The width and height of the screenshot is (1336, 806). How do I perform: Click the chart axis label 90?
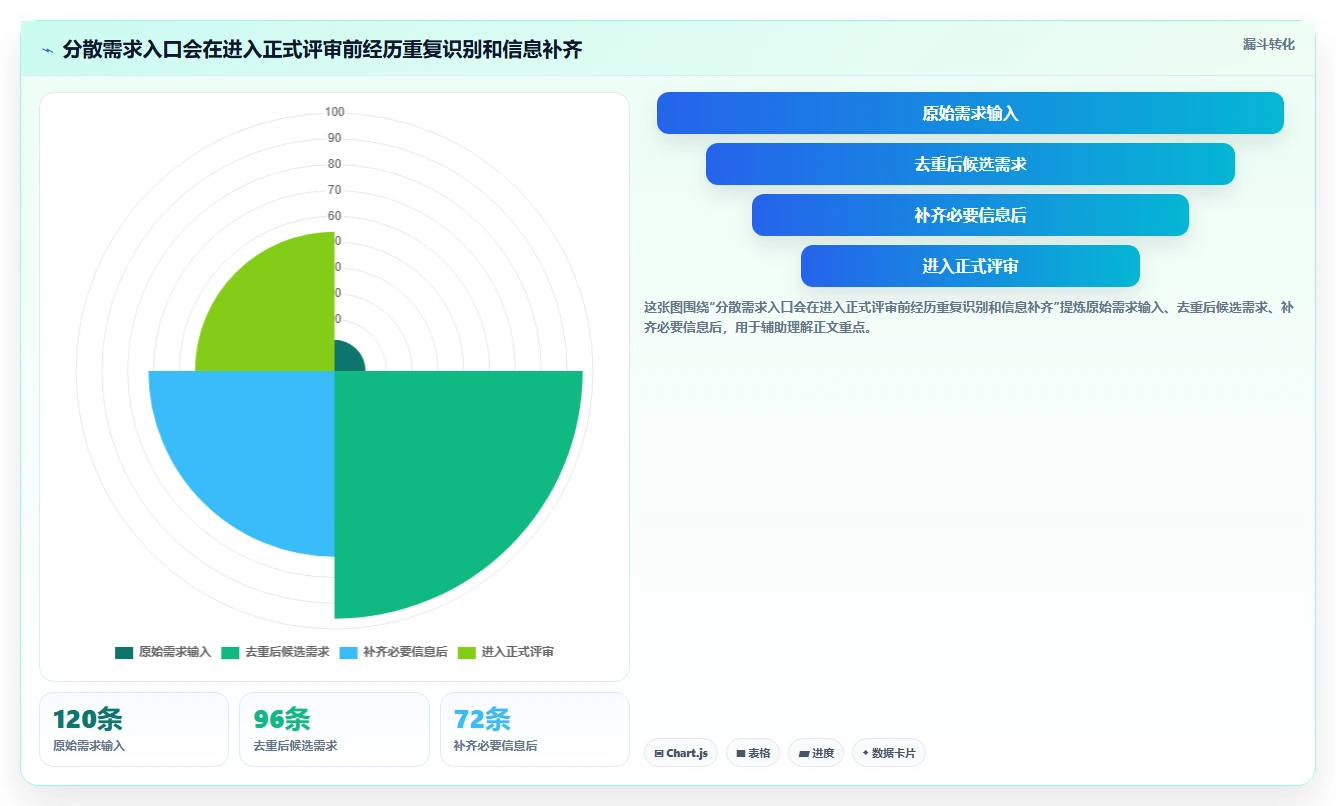coord(334,138)
